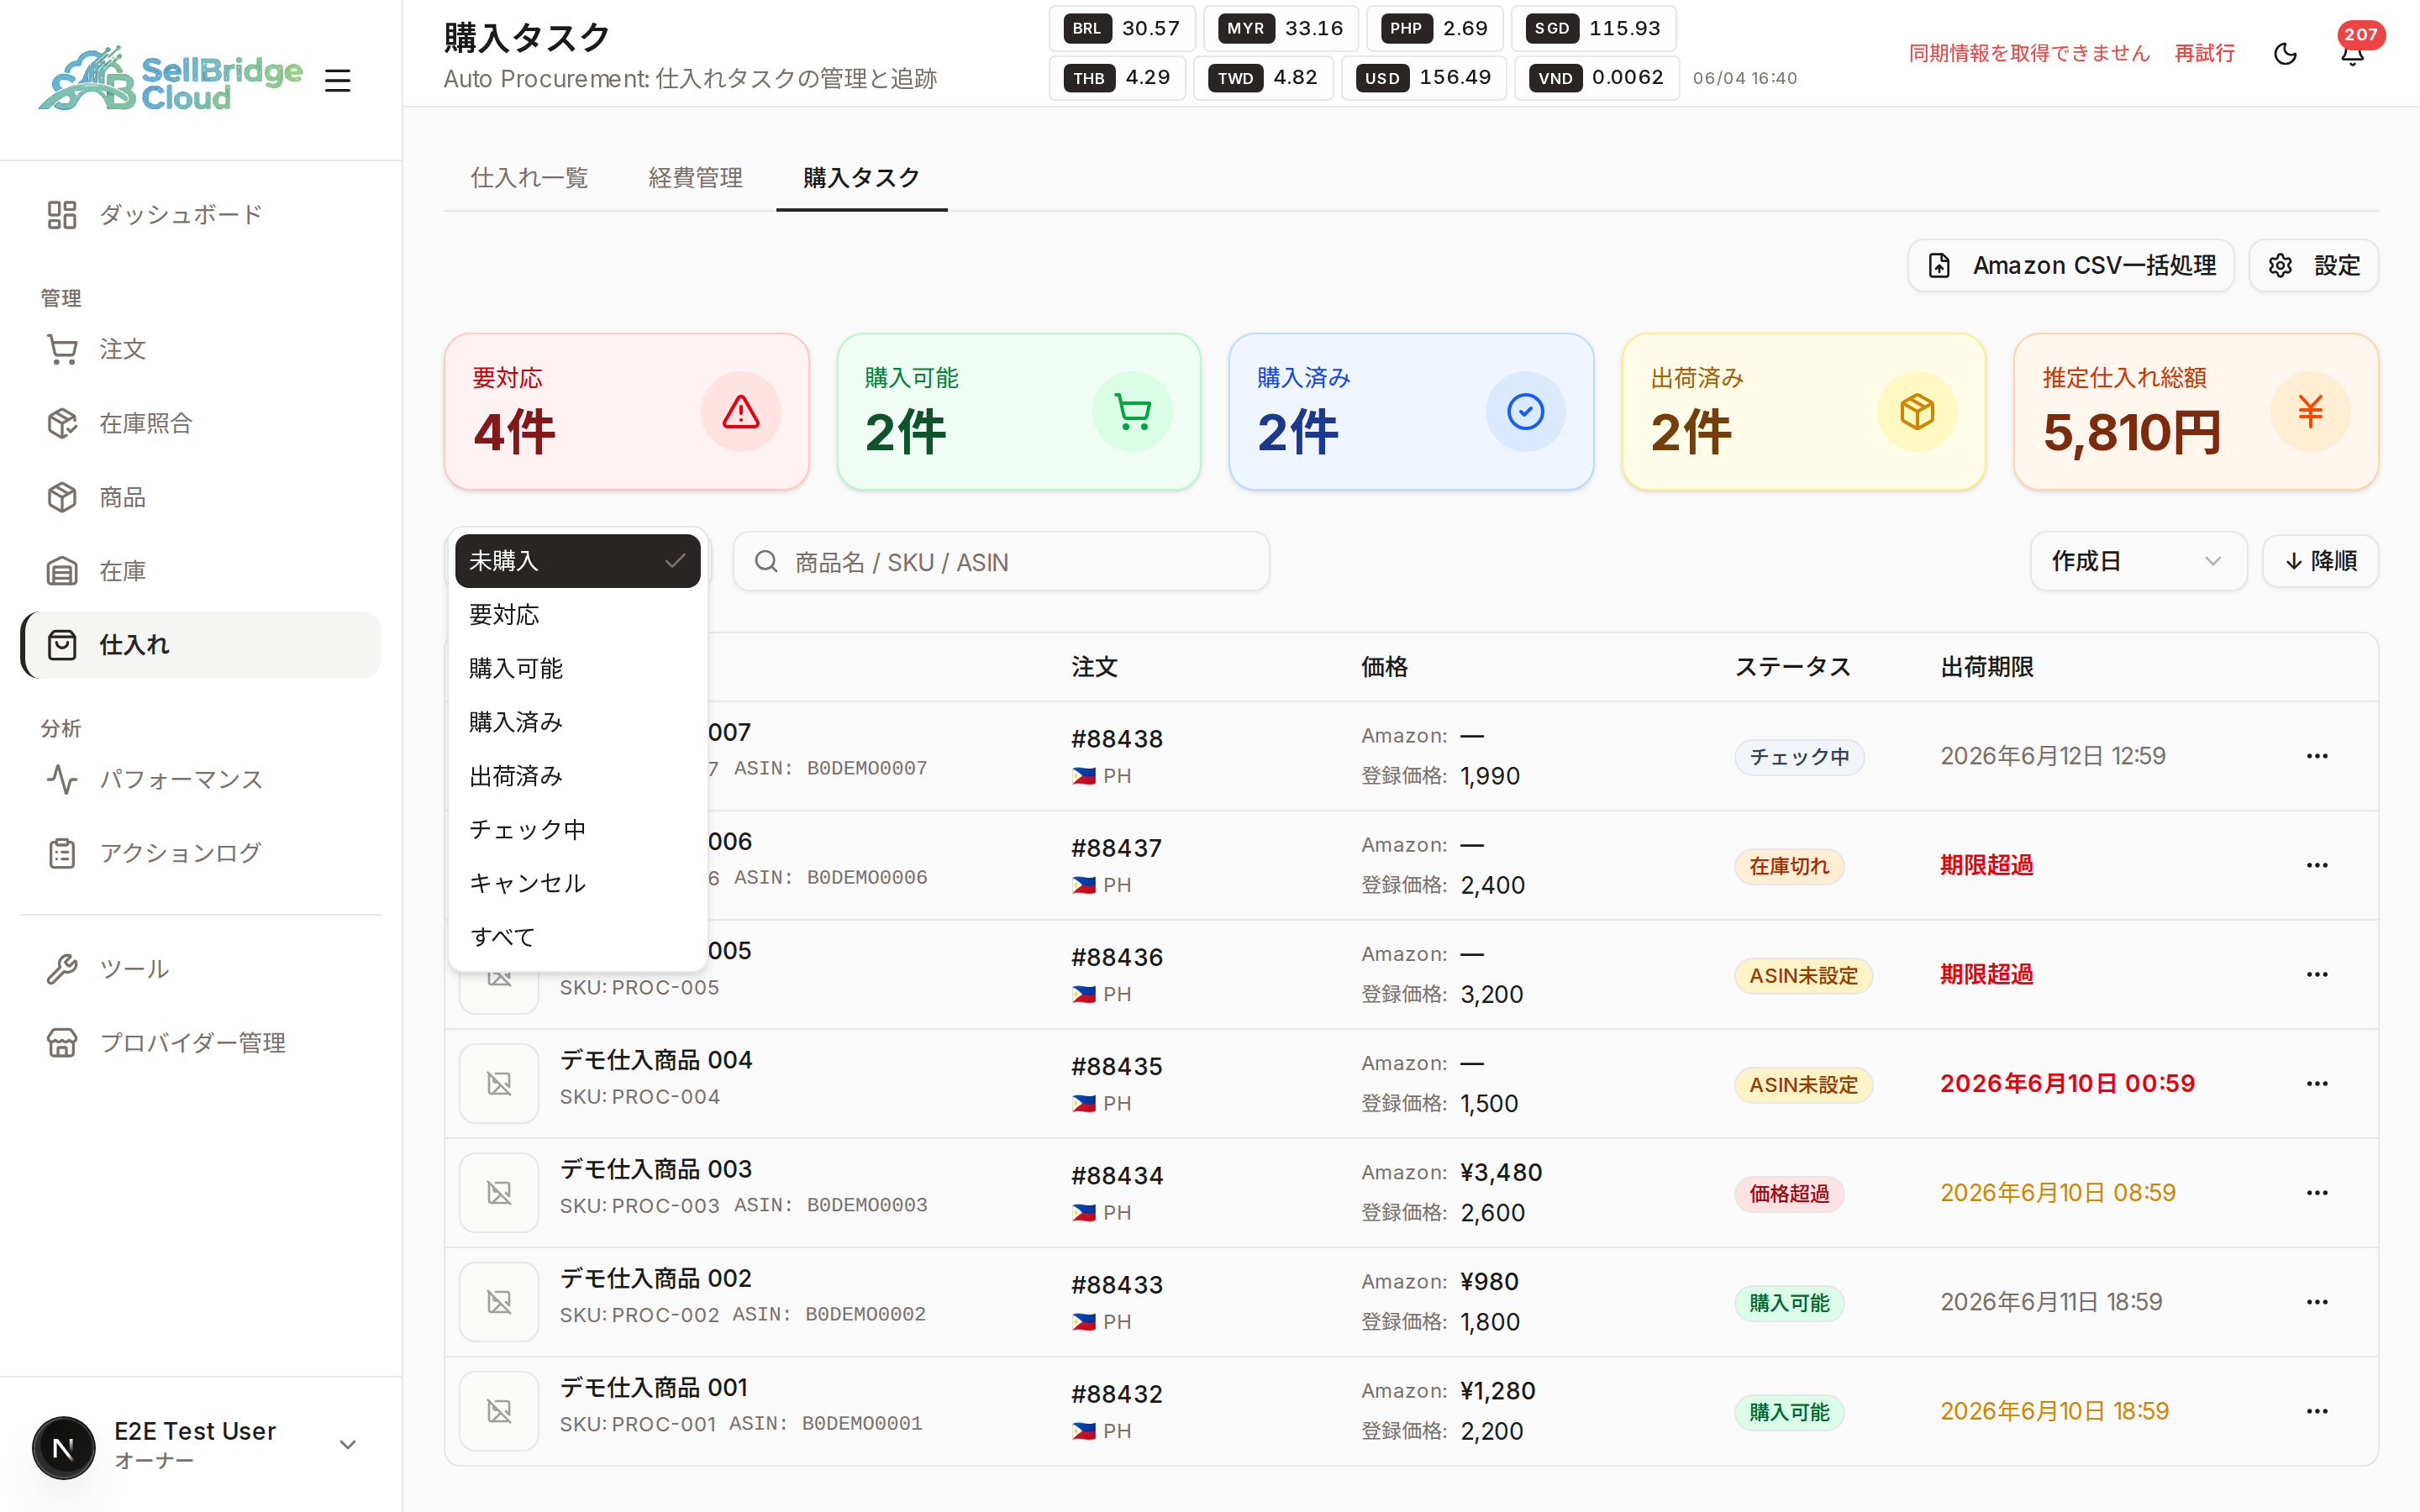Screen dimensions: 2420x1512
Task: Click the 再試行 retry link
Action: [x=2204, y=54]
